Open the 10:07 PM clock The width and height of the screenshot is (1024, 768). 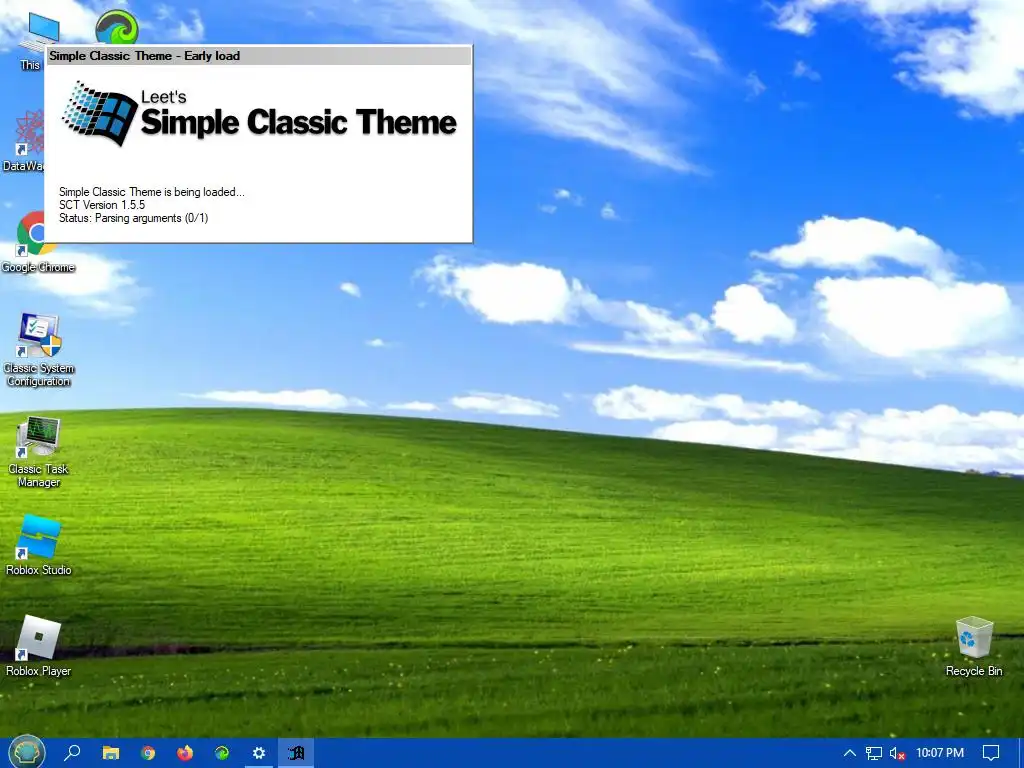coord(940,753)
